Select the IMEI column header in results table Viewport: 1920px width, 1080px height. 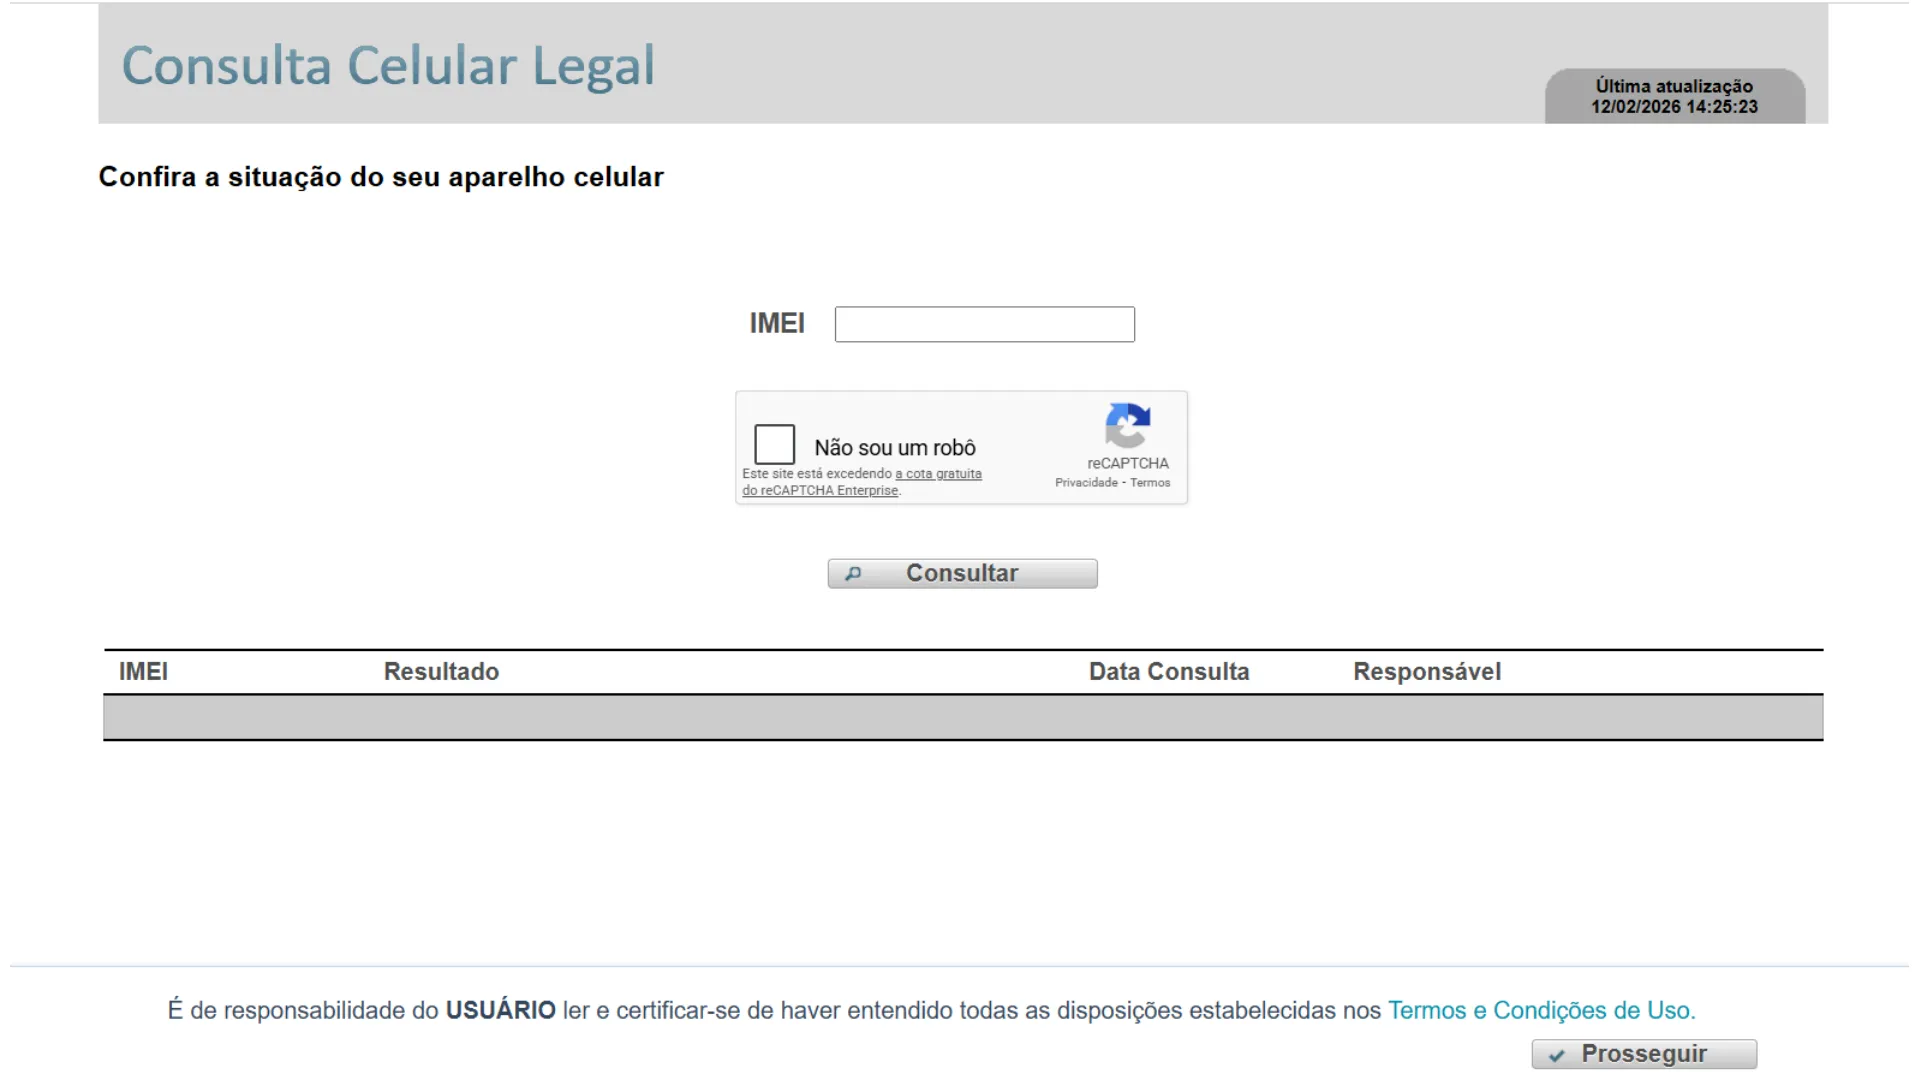tap(143, 671)
